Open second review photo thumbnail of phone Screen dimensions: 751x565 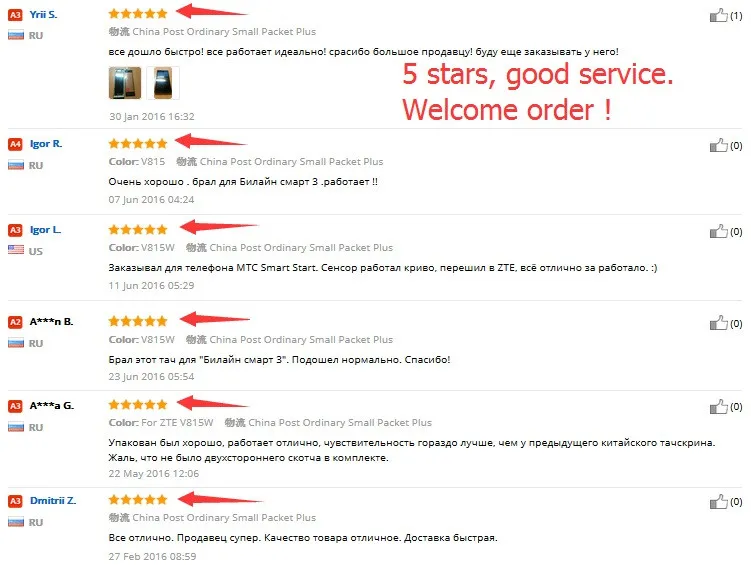coord(163,83)
